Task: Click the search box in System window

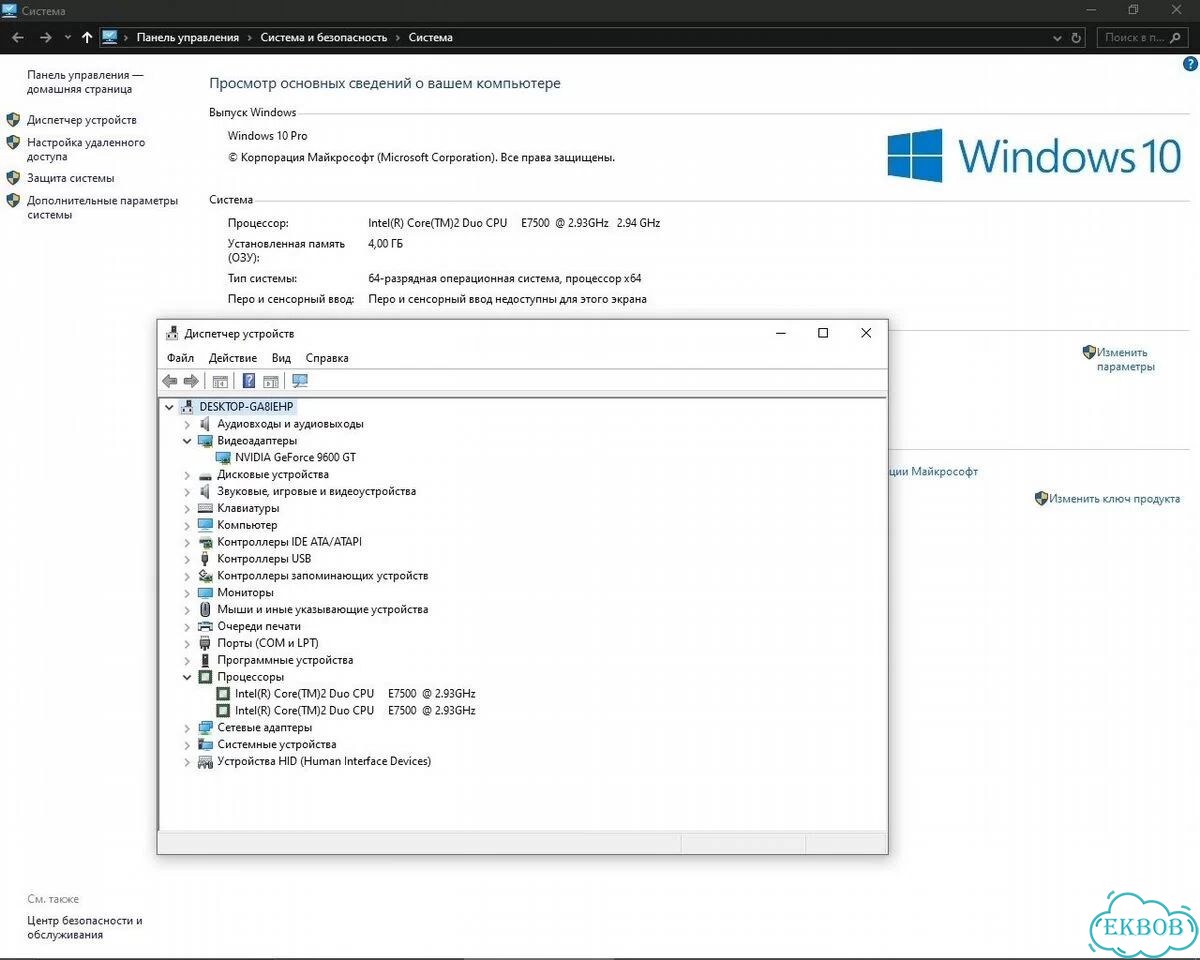Action: point(1144,37)
